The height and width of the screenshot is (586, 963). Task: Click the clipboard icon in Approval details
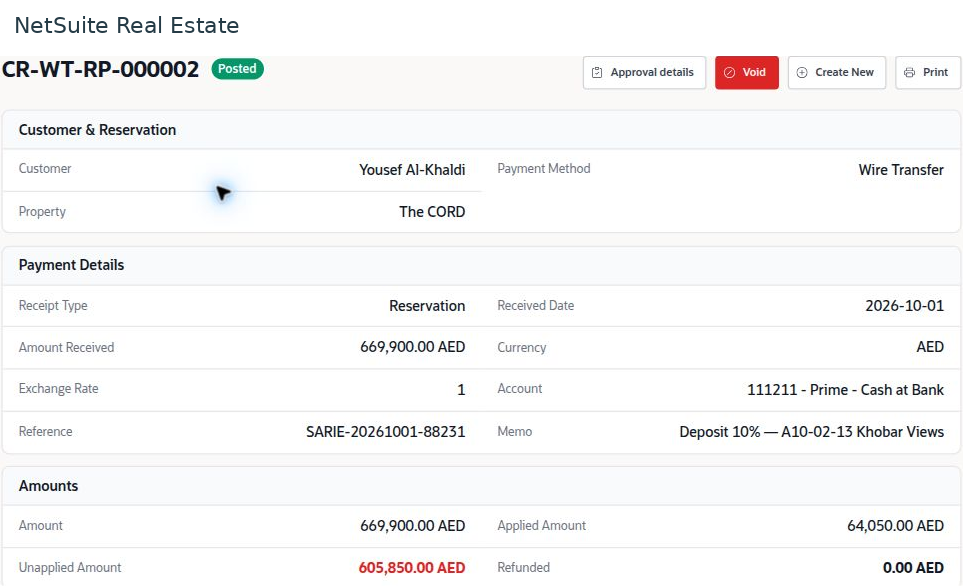point(596,72)
